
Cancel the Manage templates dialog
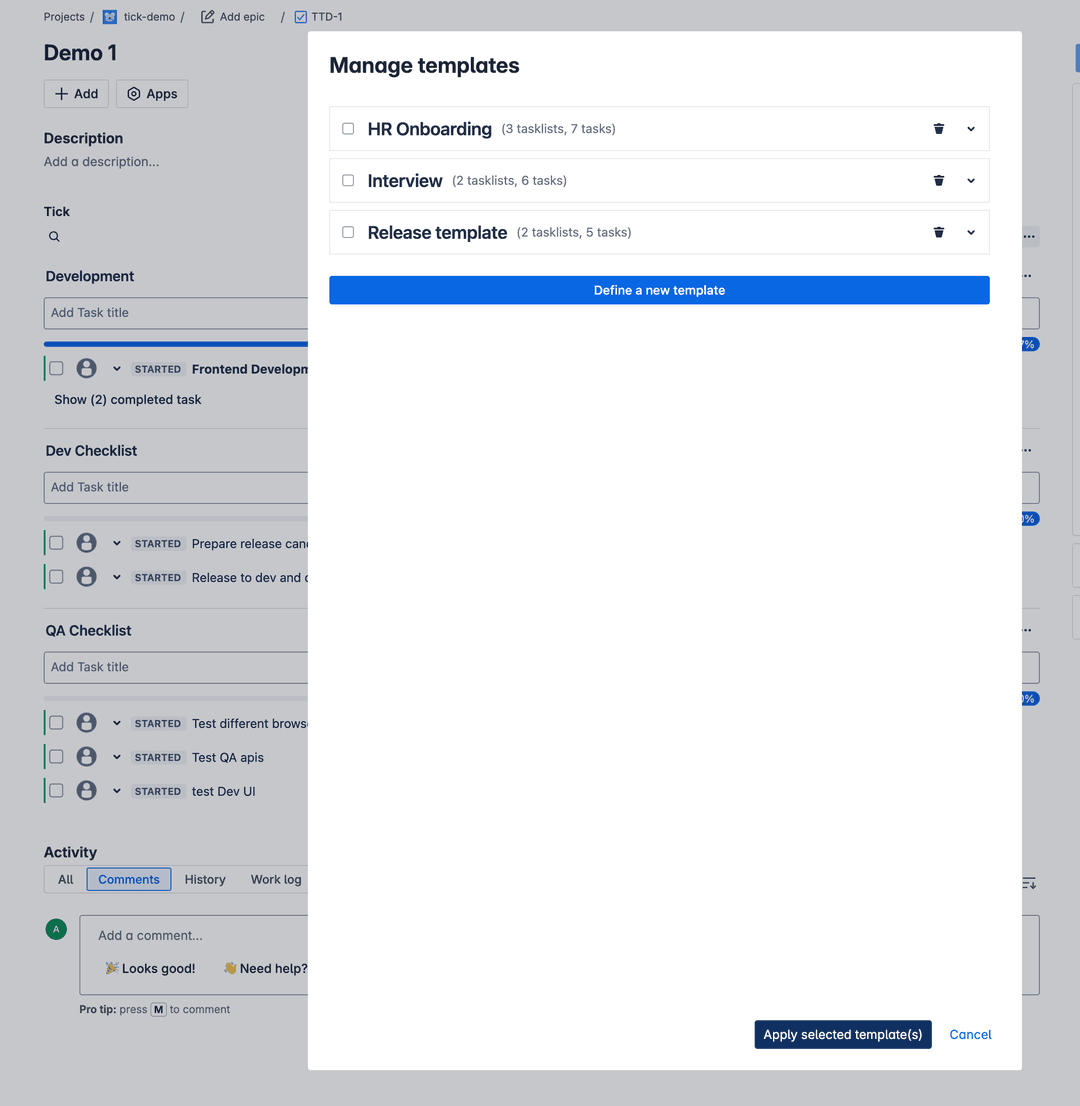click(x=970, y=1035)
